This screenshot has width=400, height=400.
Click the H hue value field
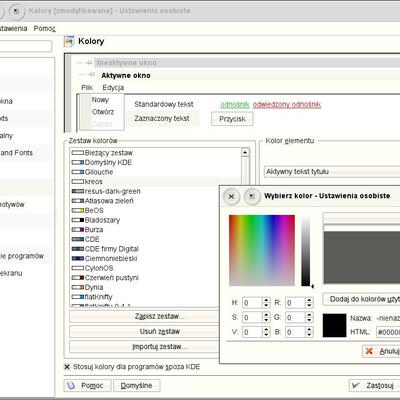click(x=252, y=303)
